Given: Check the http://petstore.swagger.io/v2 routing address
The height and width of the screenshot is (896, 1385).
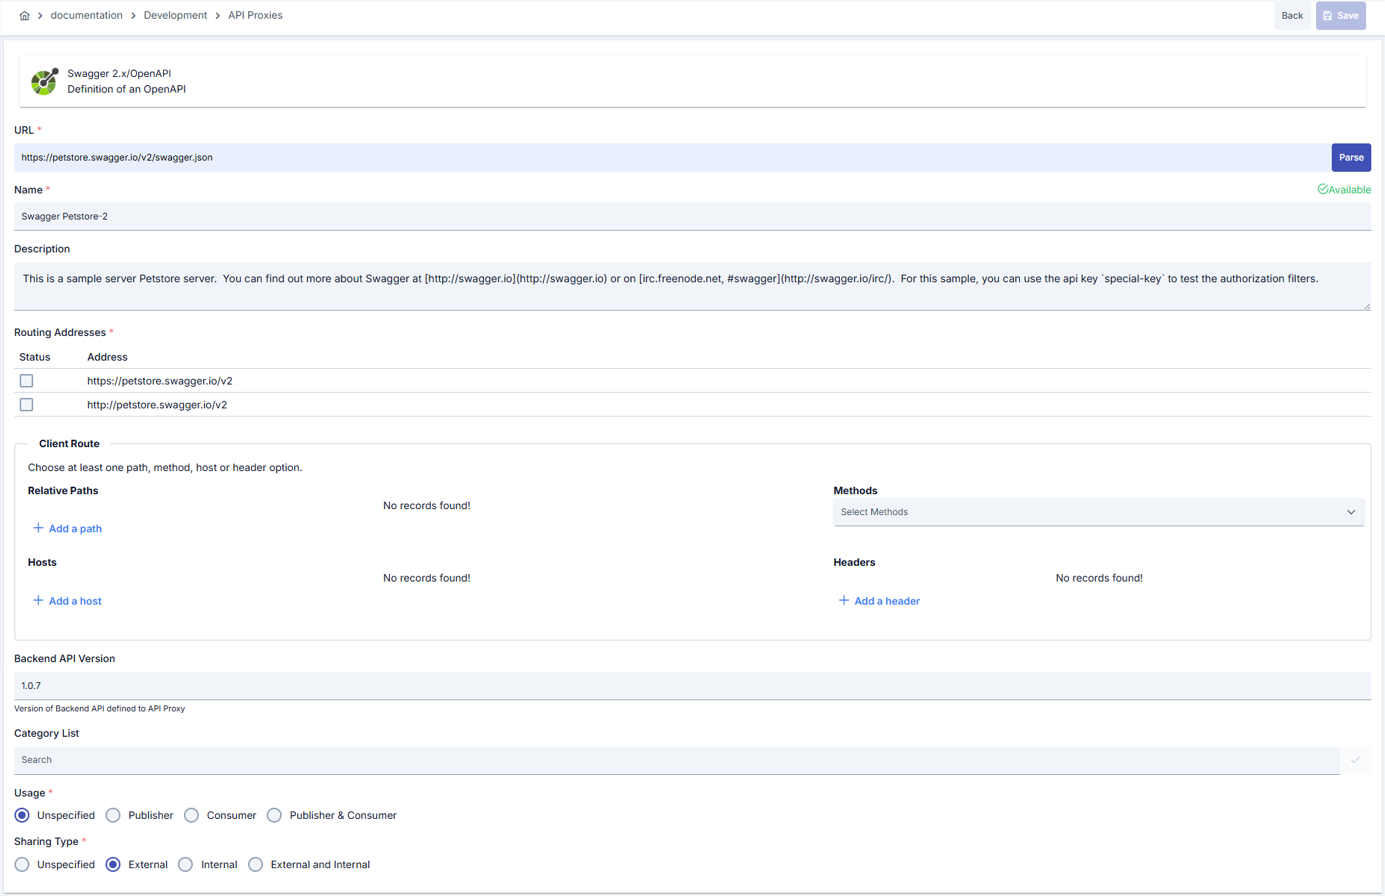Looking at the screenshot, I should click(x=25, y=404).
